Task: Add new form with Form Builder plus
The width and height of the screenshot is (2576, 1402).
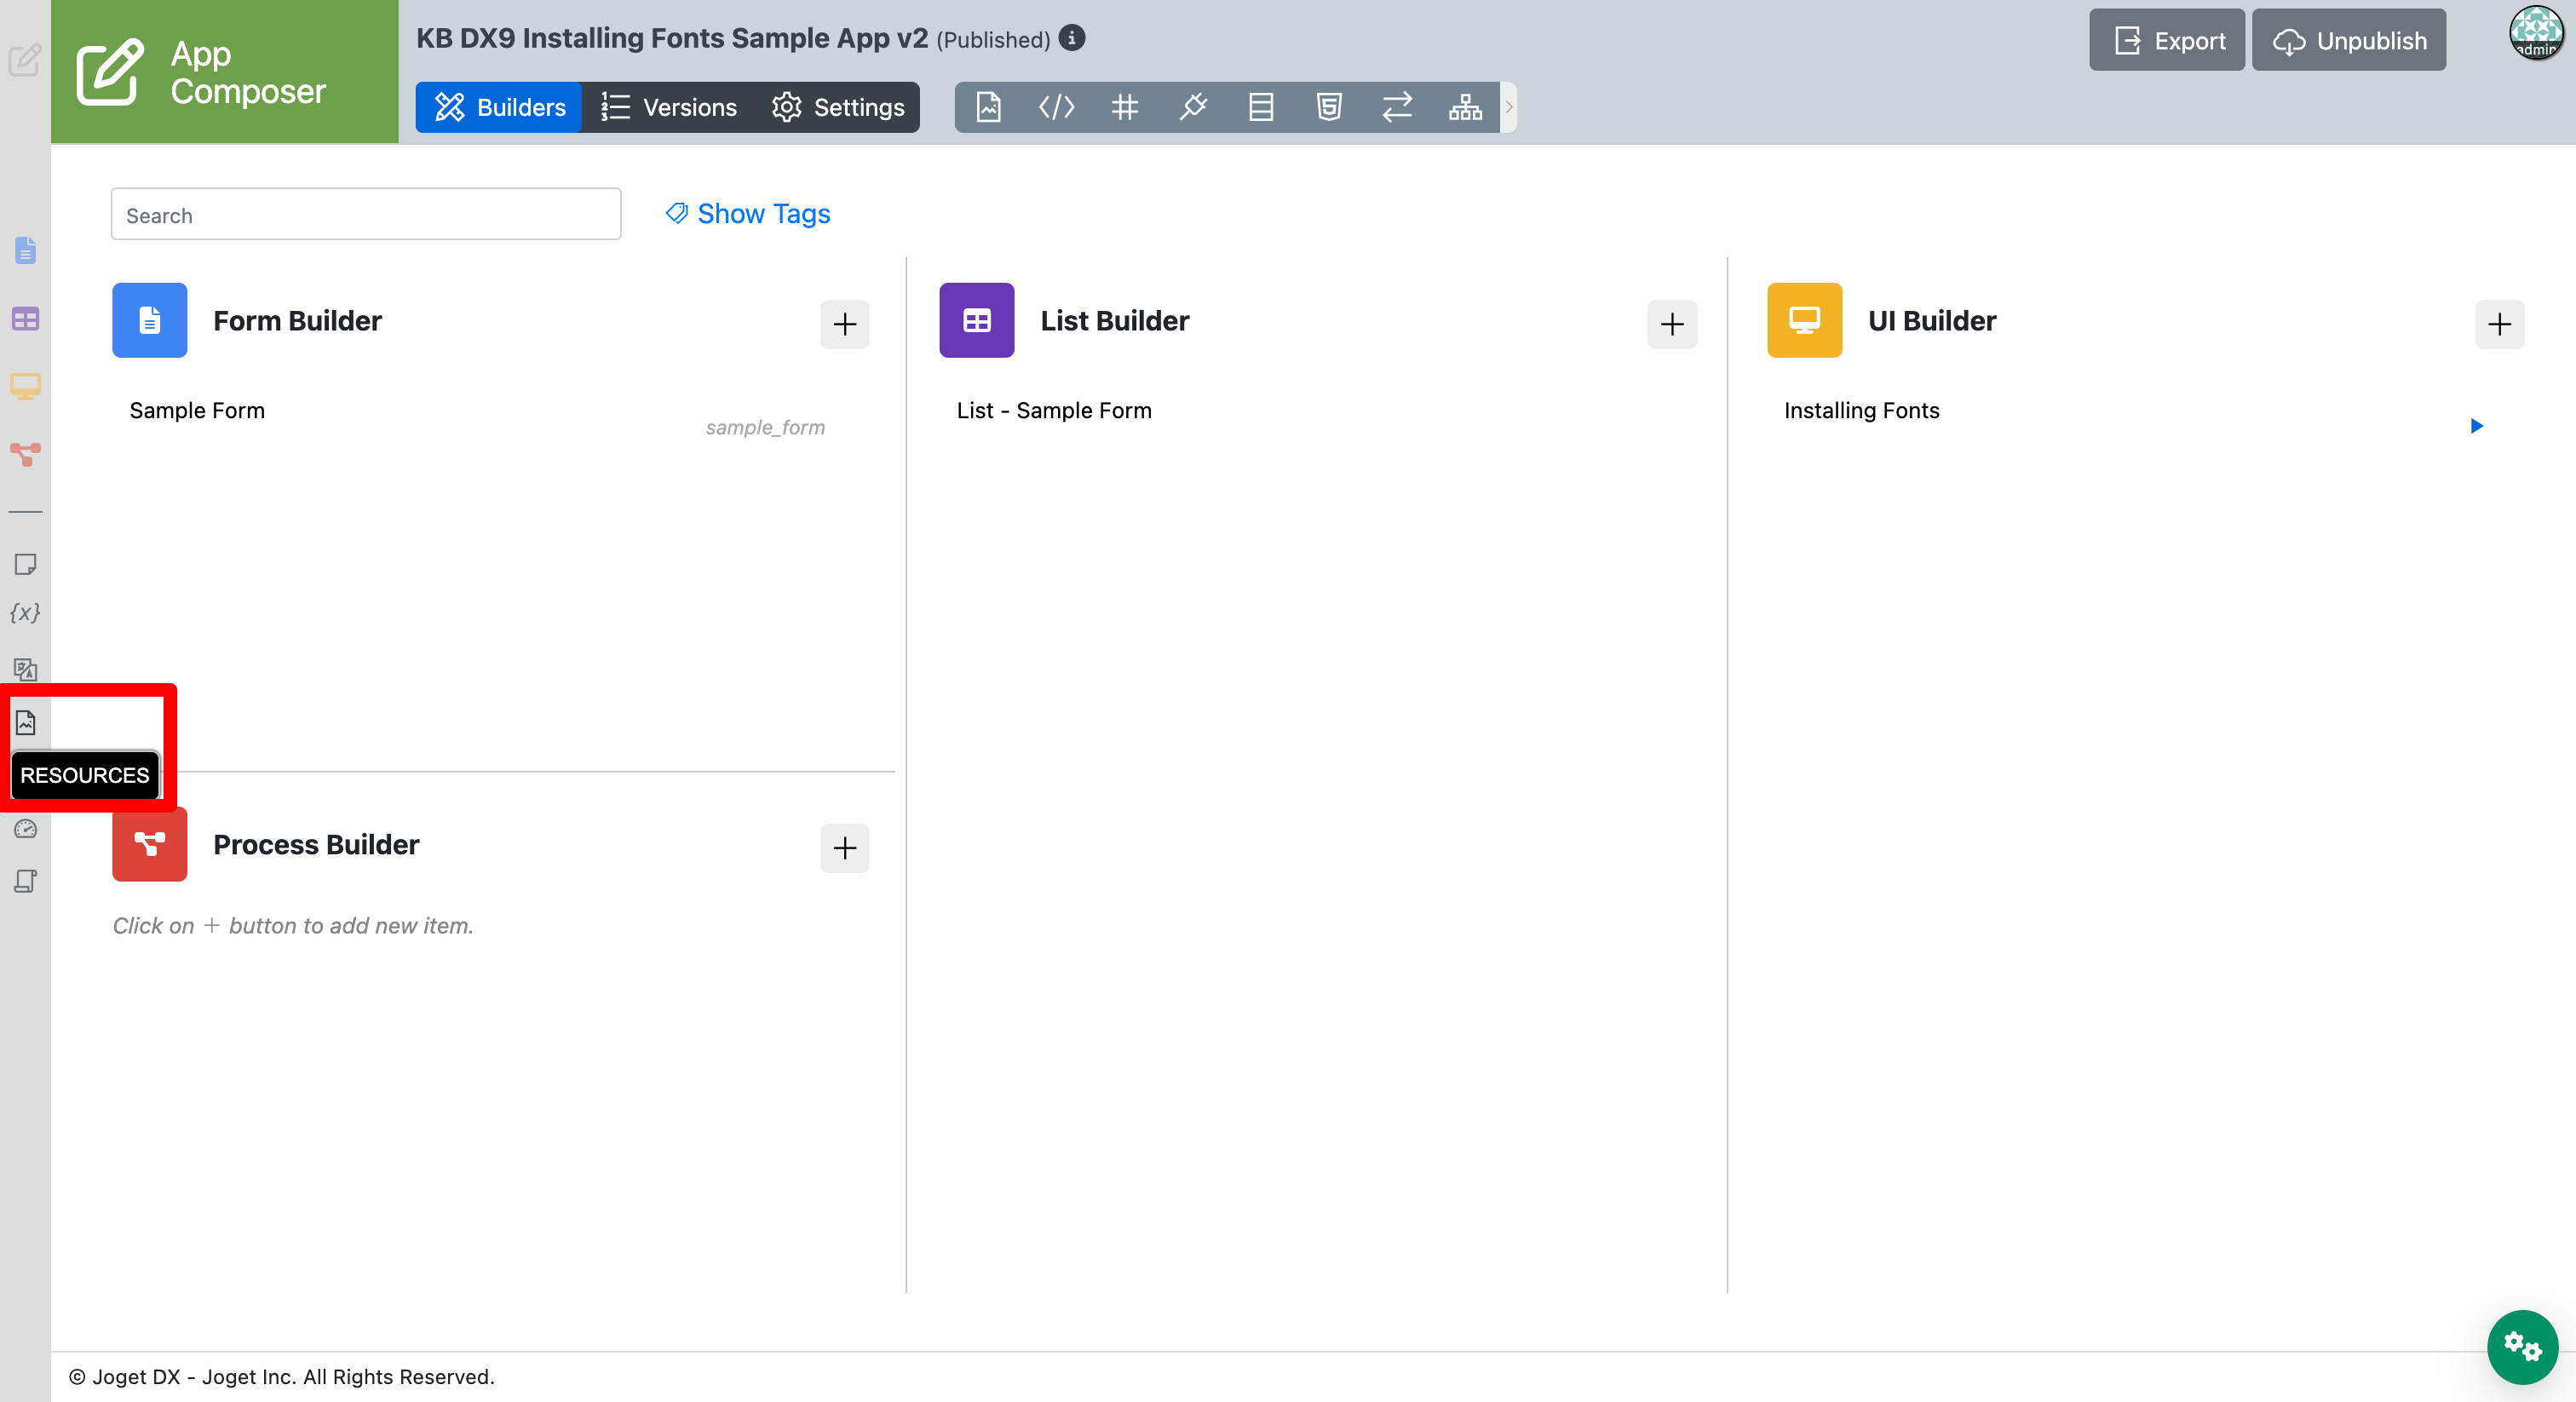Action: click(x=845, y=324)
